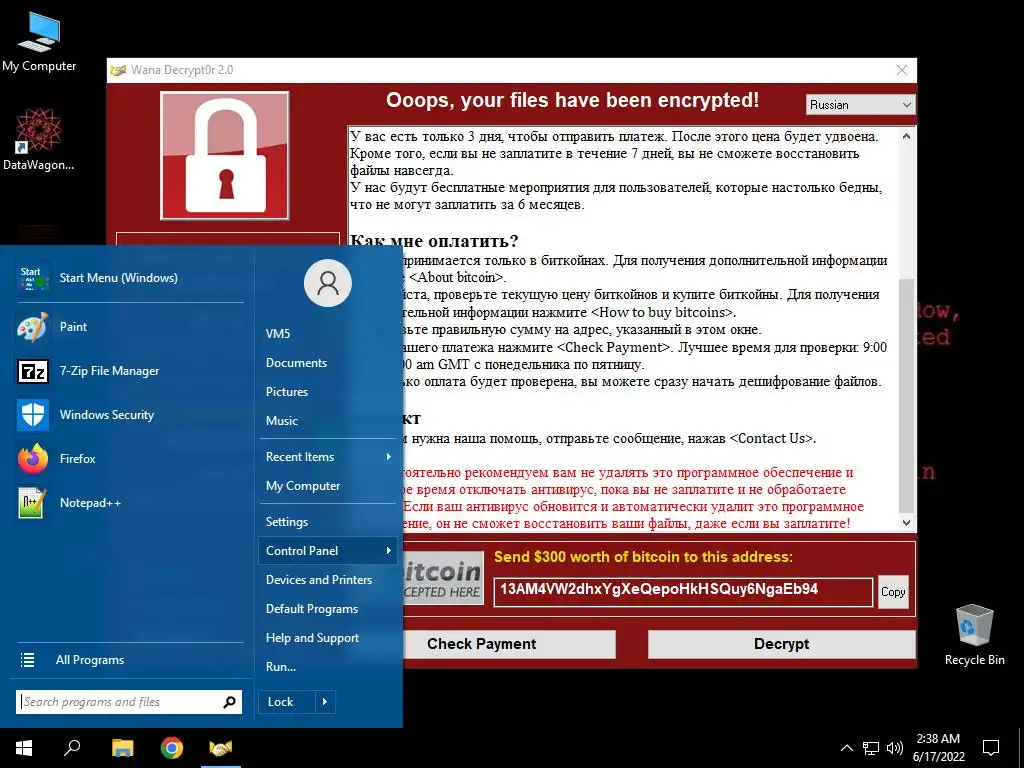
Task: Open the volume speaker tray icon
Action: click(x=895, y=748)
